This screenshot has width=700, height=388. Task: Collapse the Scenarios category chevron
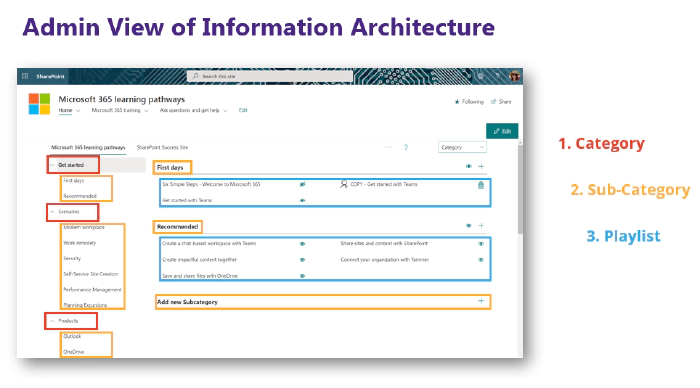tap(52, 212)
